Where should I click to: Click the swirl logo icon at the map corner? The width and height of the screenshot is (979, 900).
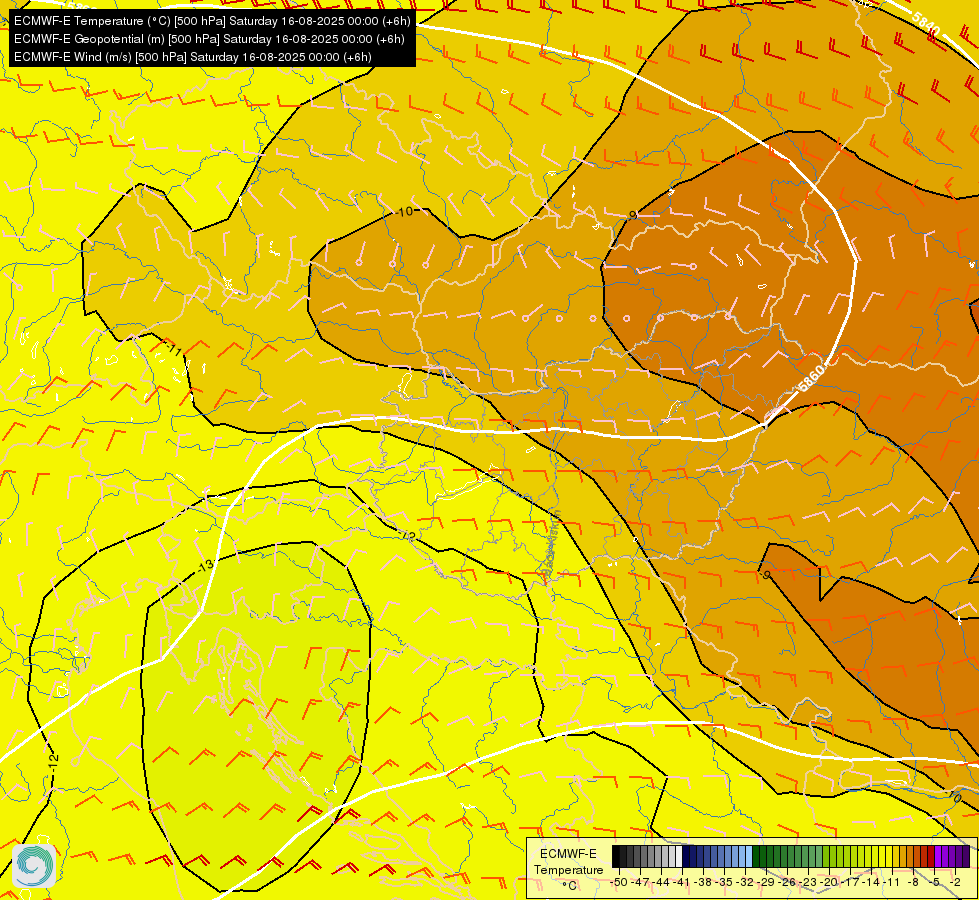pos(34,866)
